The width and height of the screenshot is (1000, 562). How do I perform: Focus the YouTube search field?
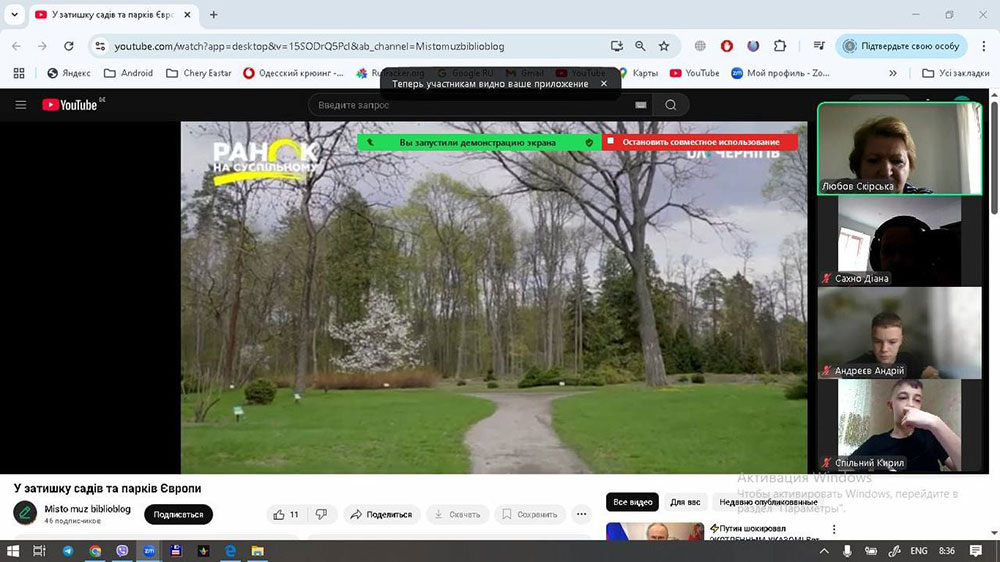click(472, 105)
